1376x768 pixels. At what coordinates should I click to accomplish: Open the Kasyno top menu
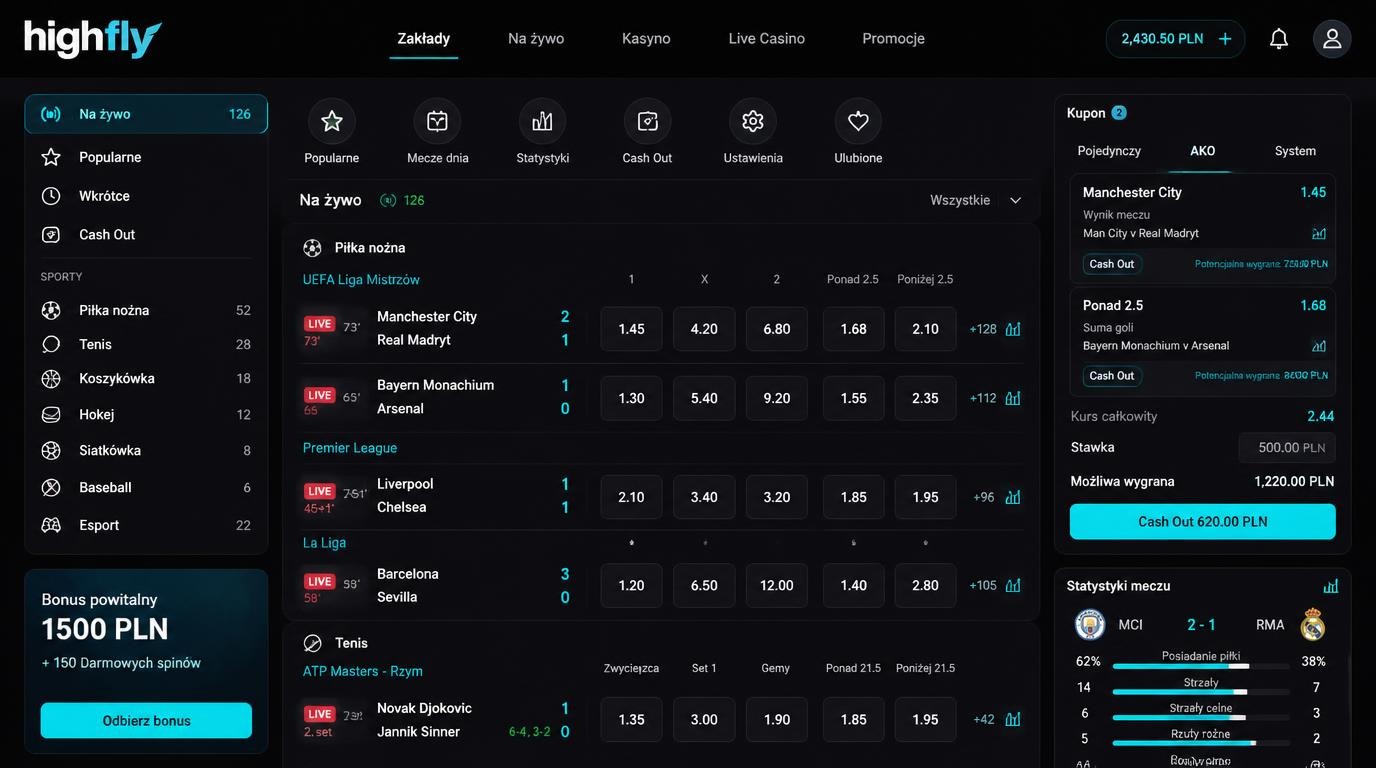coord(646,39)
